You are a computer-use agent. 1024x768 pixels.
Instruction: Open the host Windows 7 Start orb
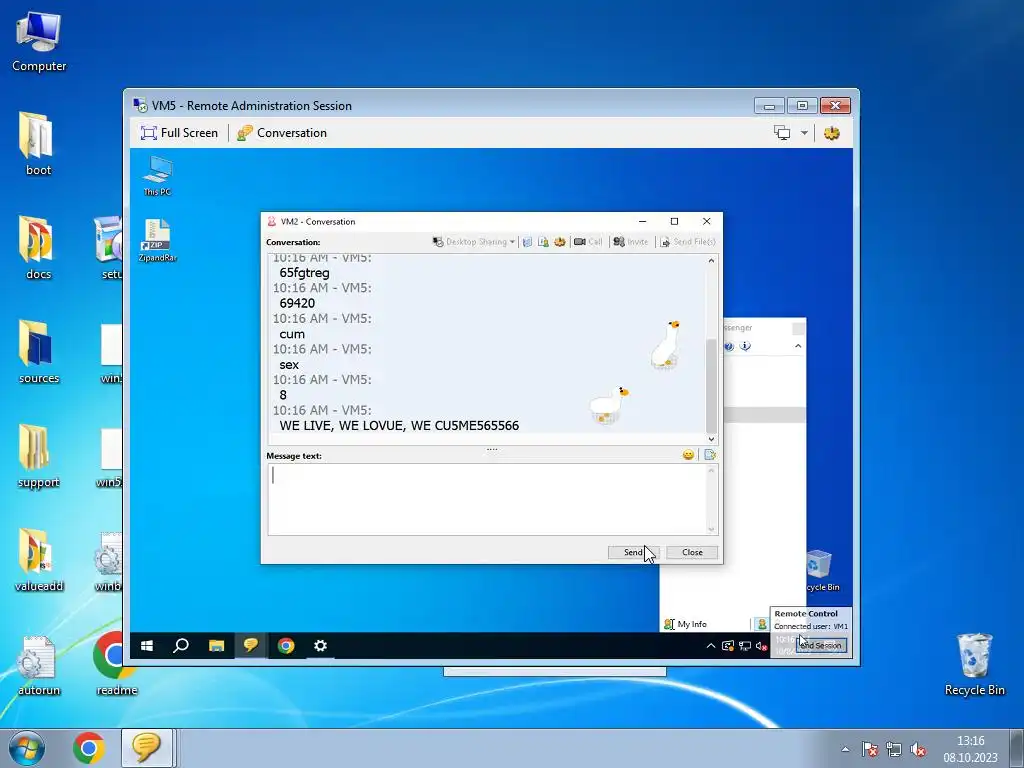click(x=27, y=748)
